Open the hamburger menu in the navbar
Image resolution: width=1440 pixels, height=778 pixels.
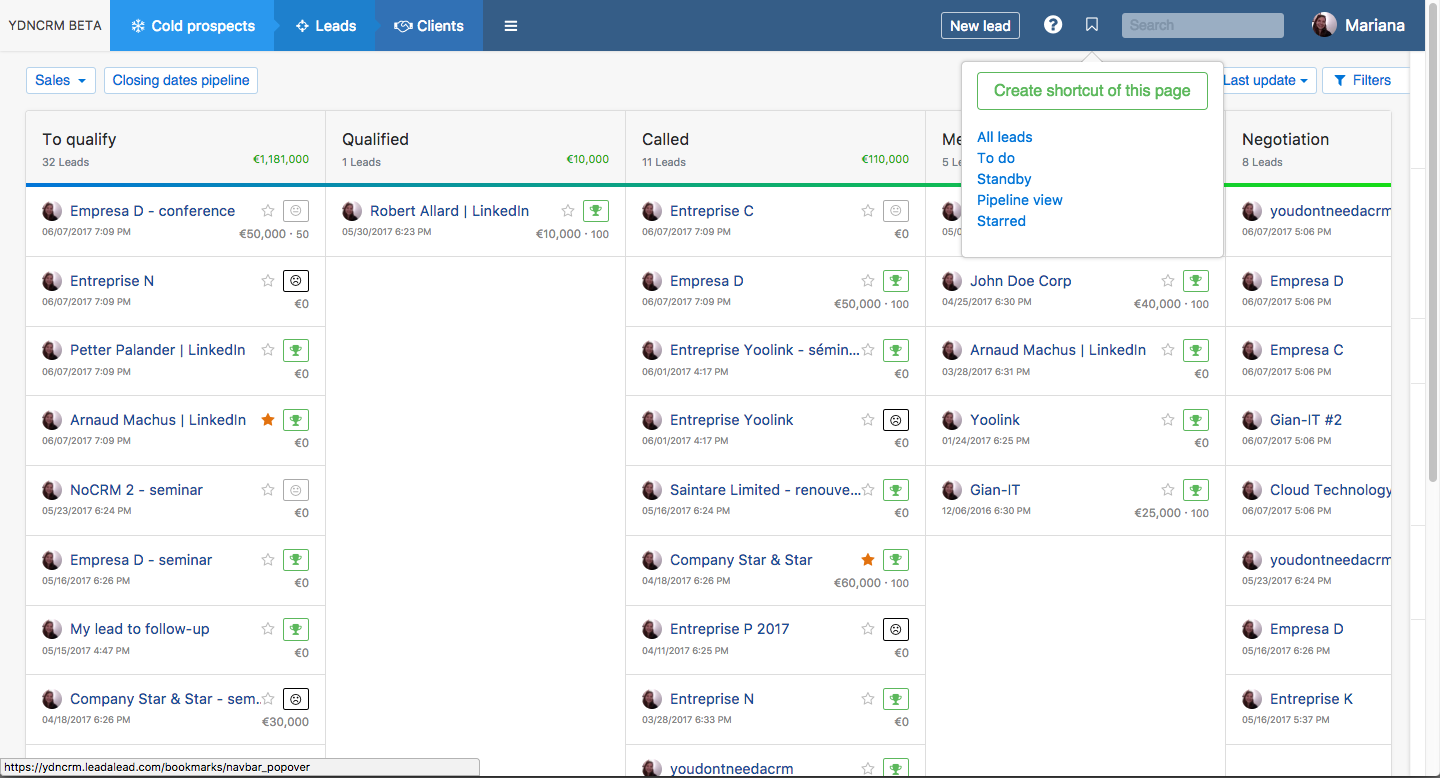pyautogui.click(x=511, y=26)
